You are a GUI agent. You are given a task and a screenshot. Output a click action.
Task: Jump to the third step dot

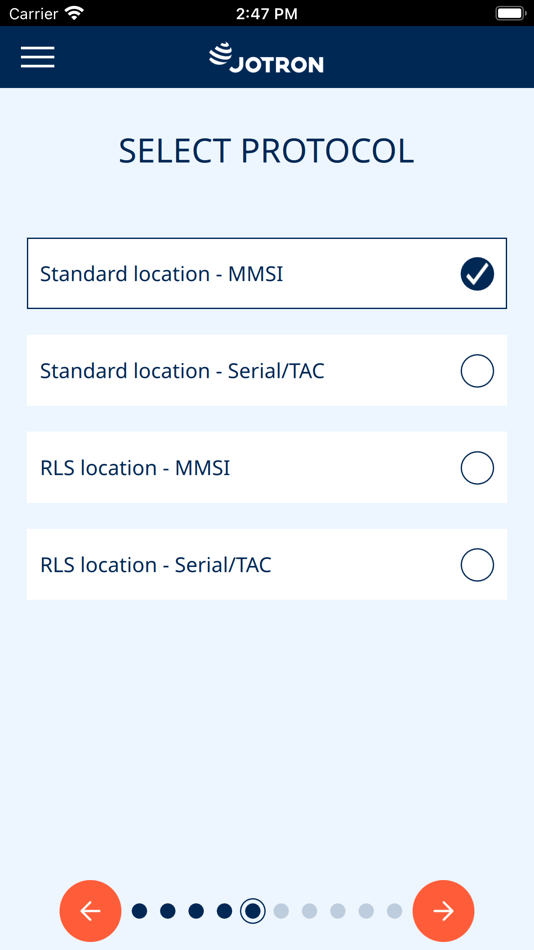196,911
